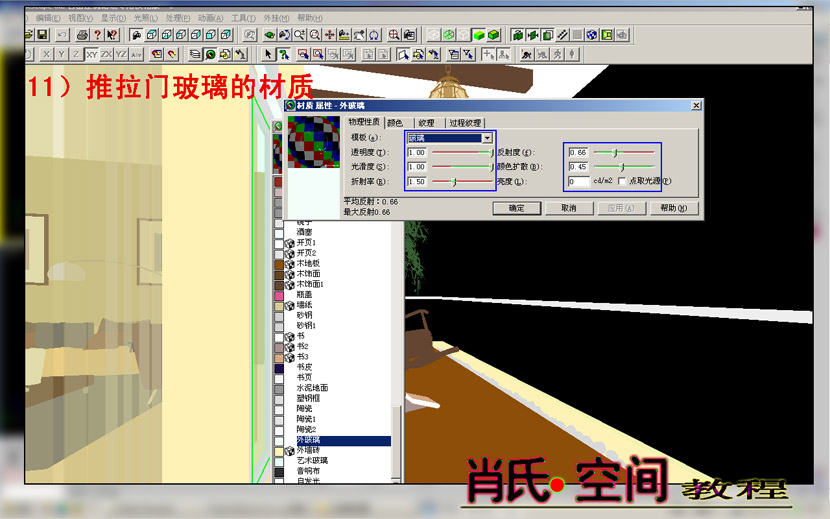Viewport: 830px width, 519px height.
Task: Click the 取消 button
Action: point(569,208)
